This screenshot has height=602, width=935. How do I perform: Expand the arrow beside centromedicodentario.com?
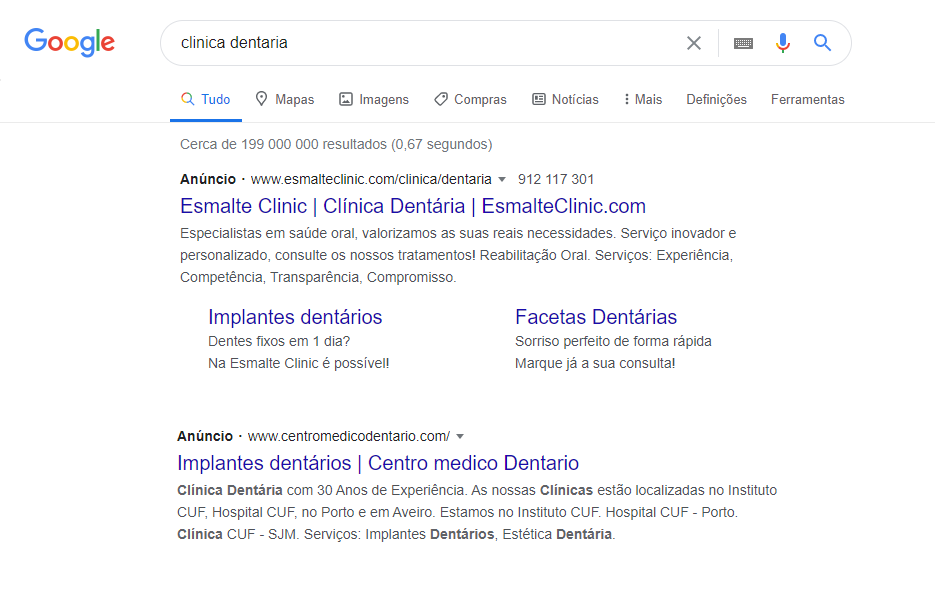click(460, 436)
